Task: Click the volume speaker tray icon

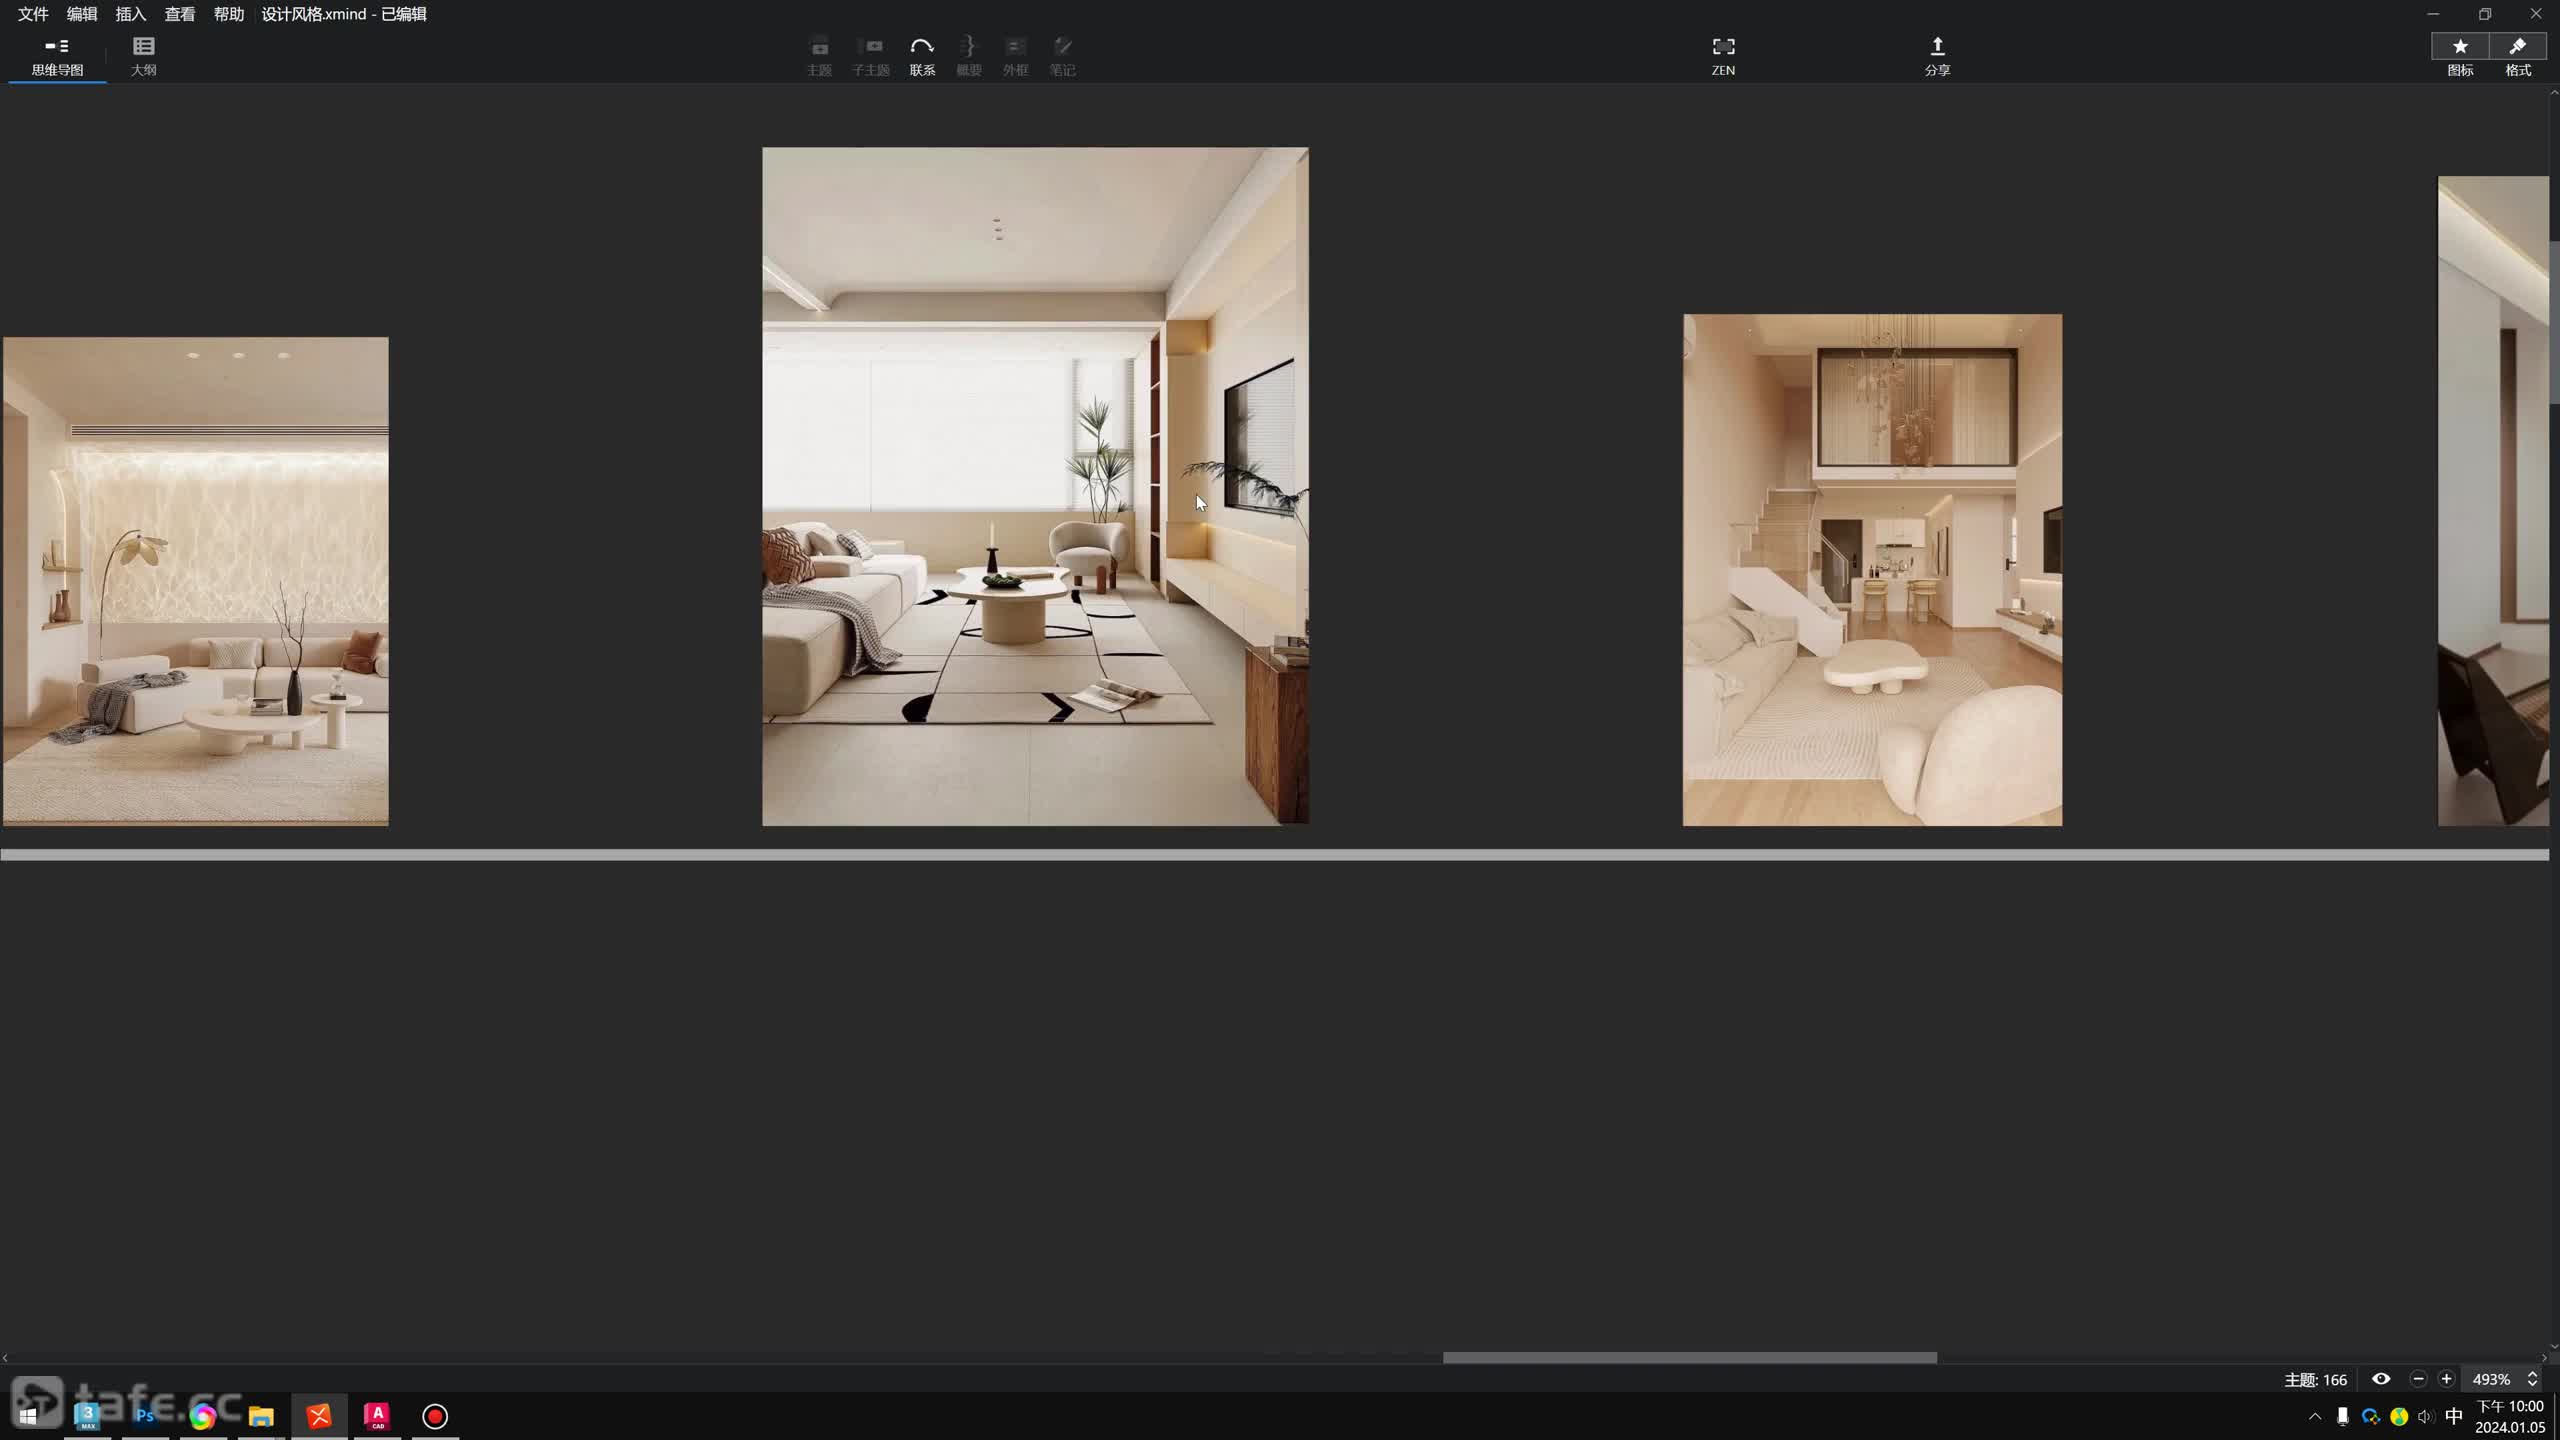Action: [x=2425, y=1416]
